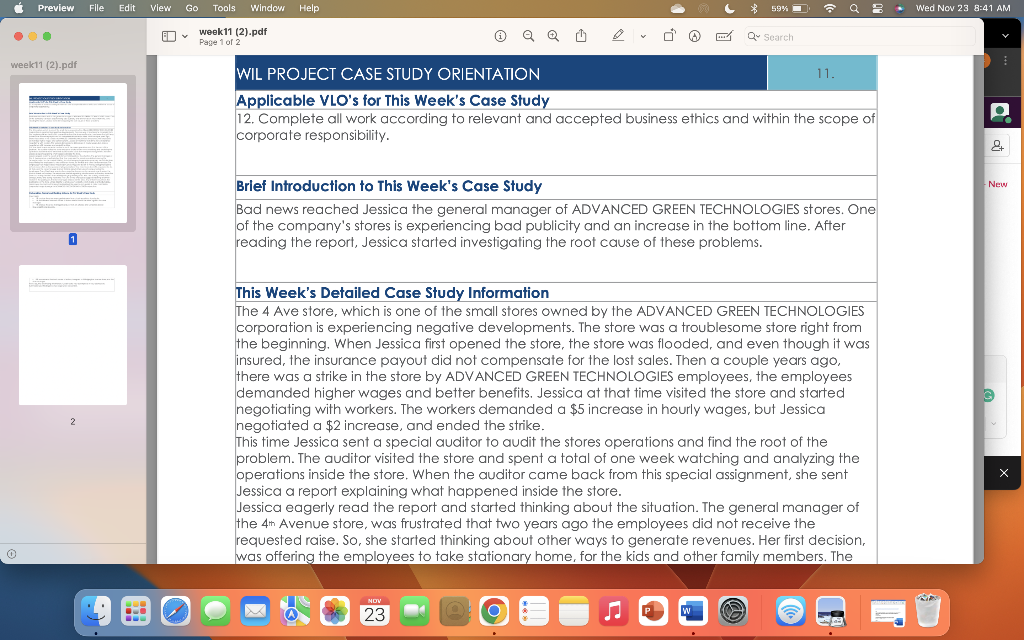Open Messages from the Dock
This screenshot has width=1024, height=640.
(x=216, y=612)
